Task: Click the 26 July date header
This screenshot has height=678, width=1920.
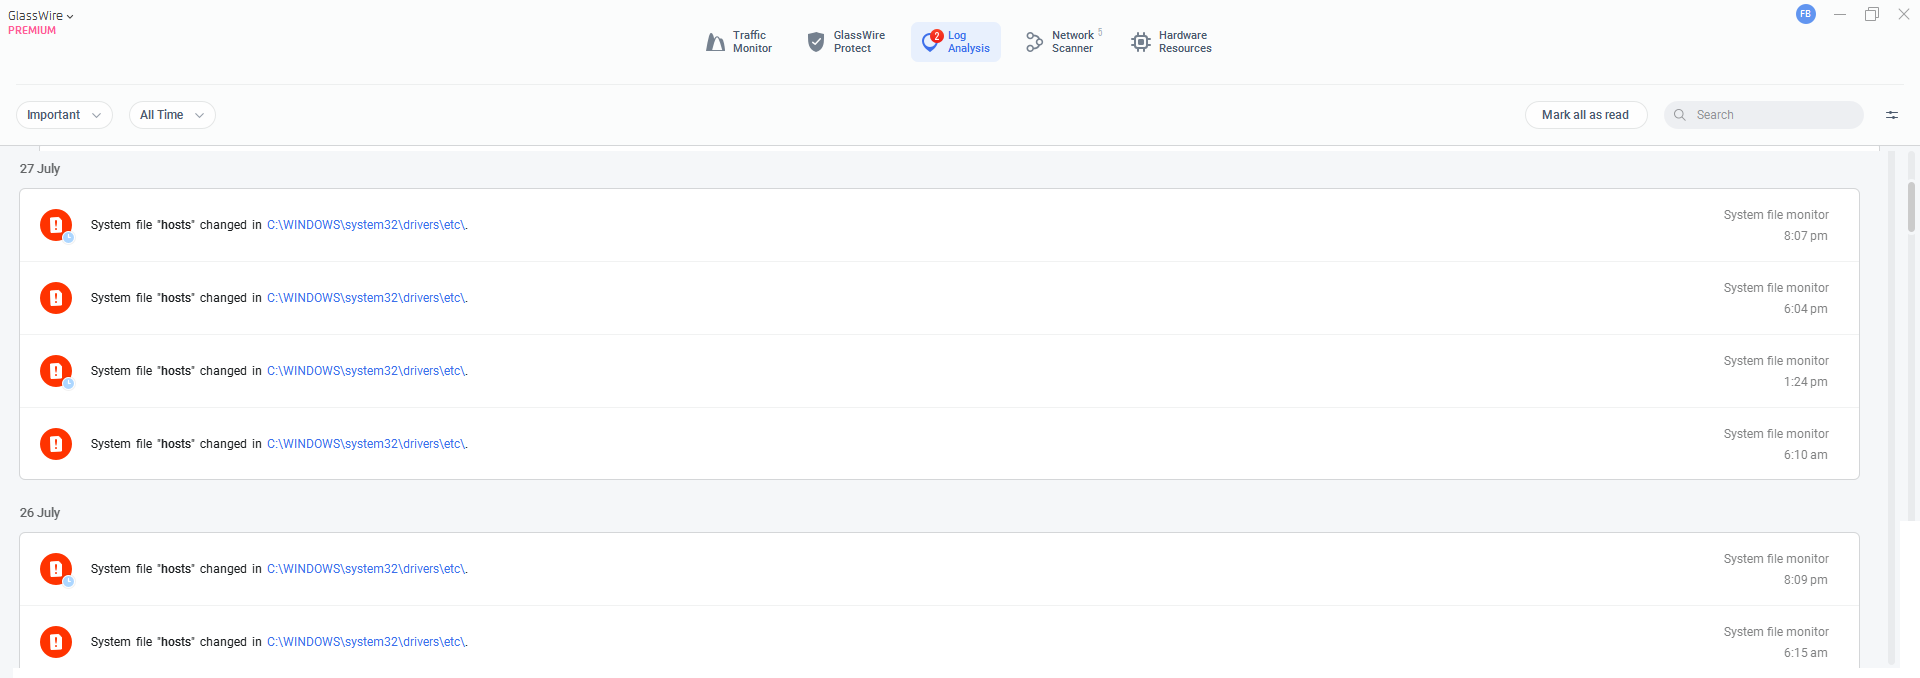Action: pyautogui.click(x=40, y=513)
